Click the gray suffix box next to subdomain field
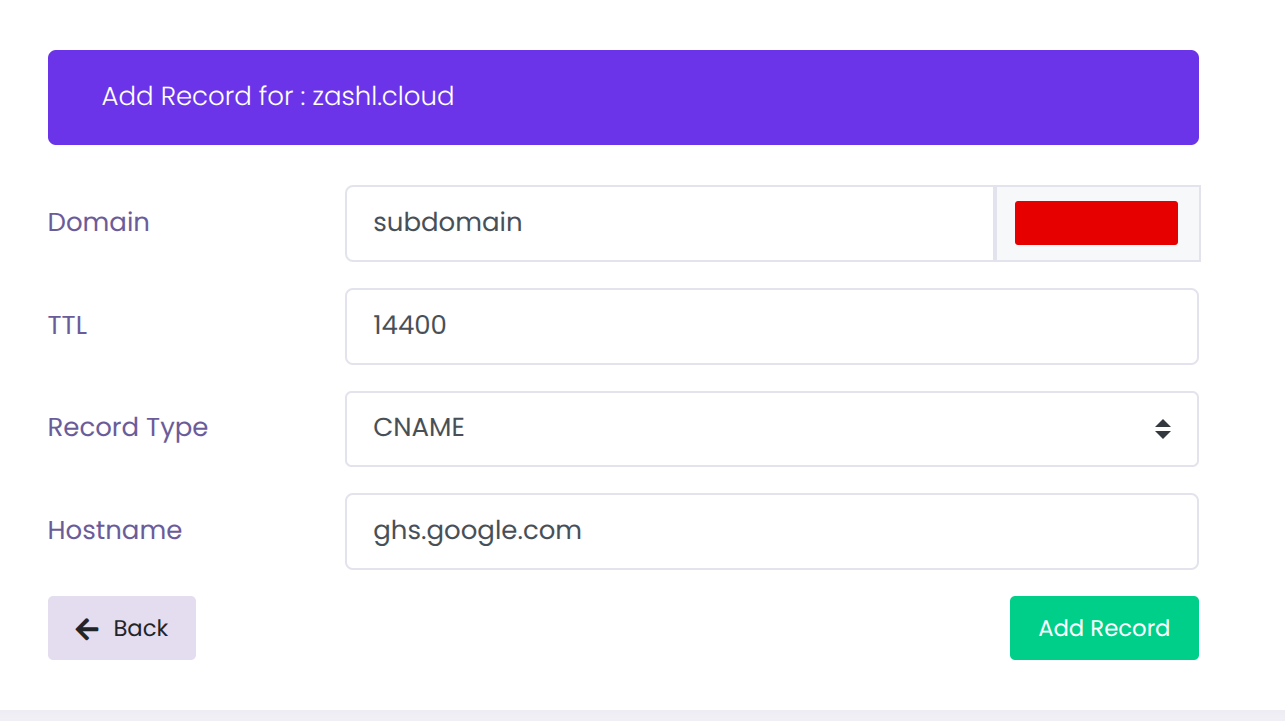1285x721 pixels. click(1098, 223)
